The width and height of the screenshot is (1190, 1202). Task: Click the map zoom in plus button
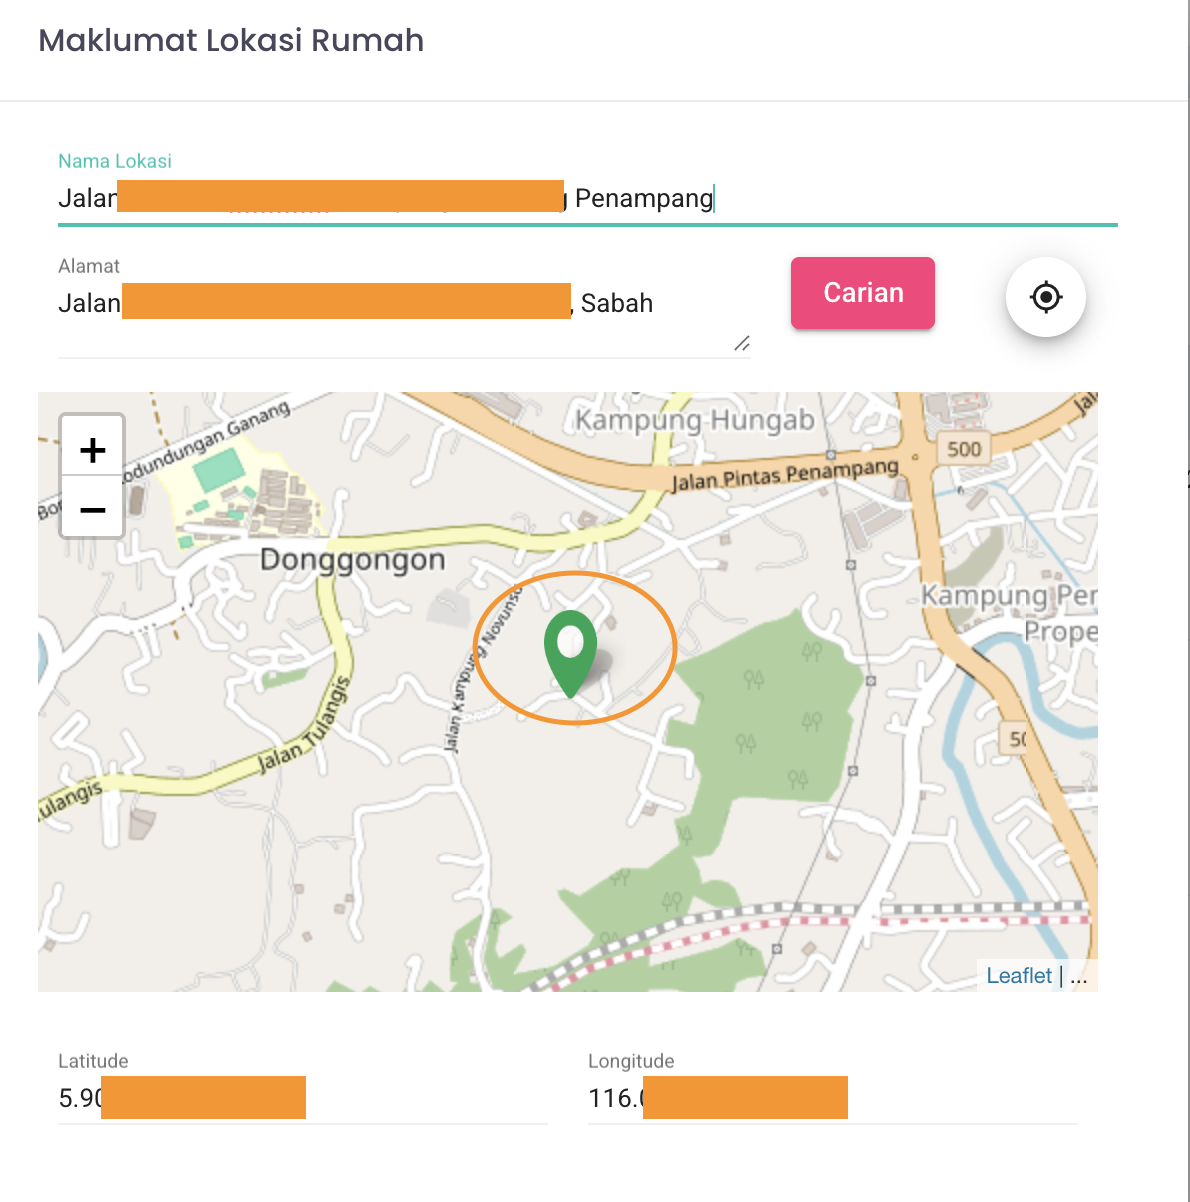[x=92, y=449]
